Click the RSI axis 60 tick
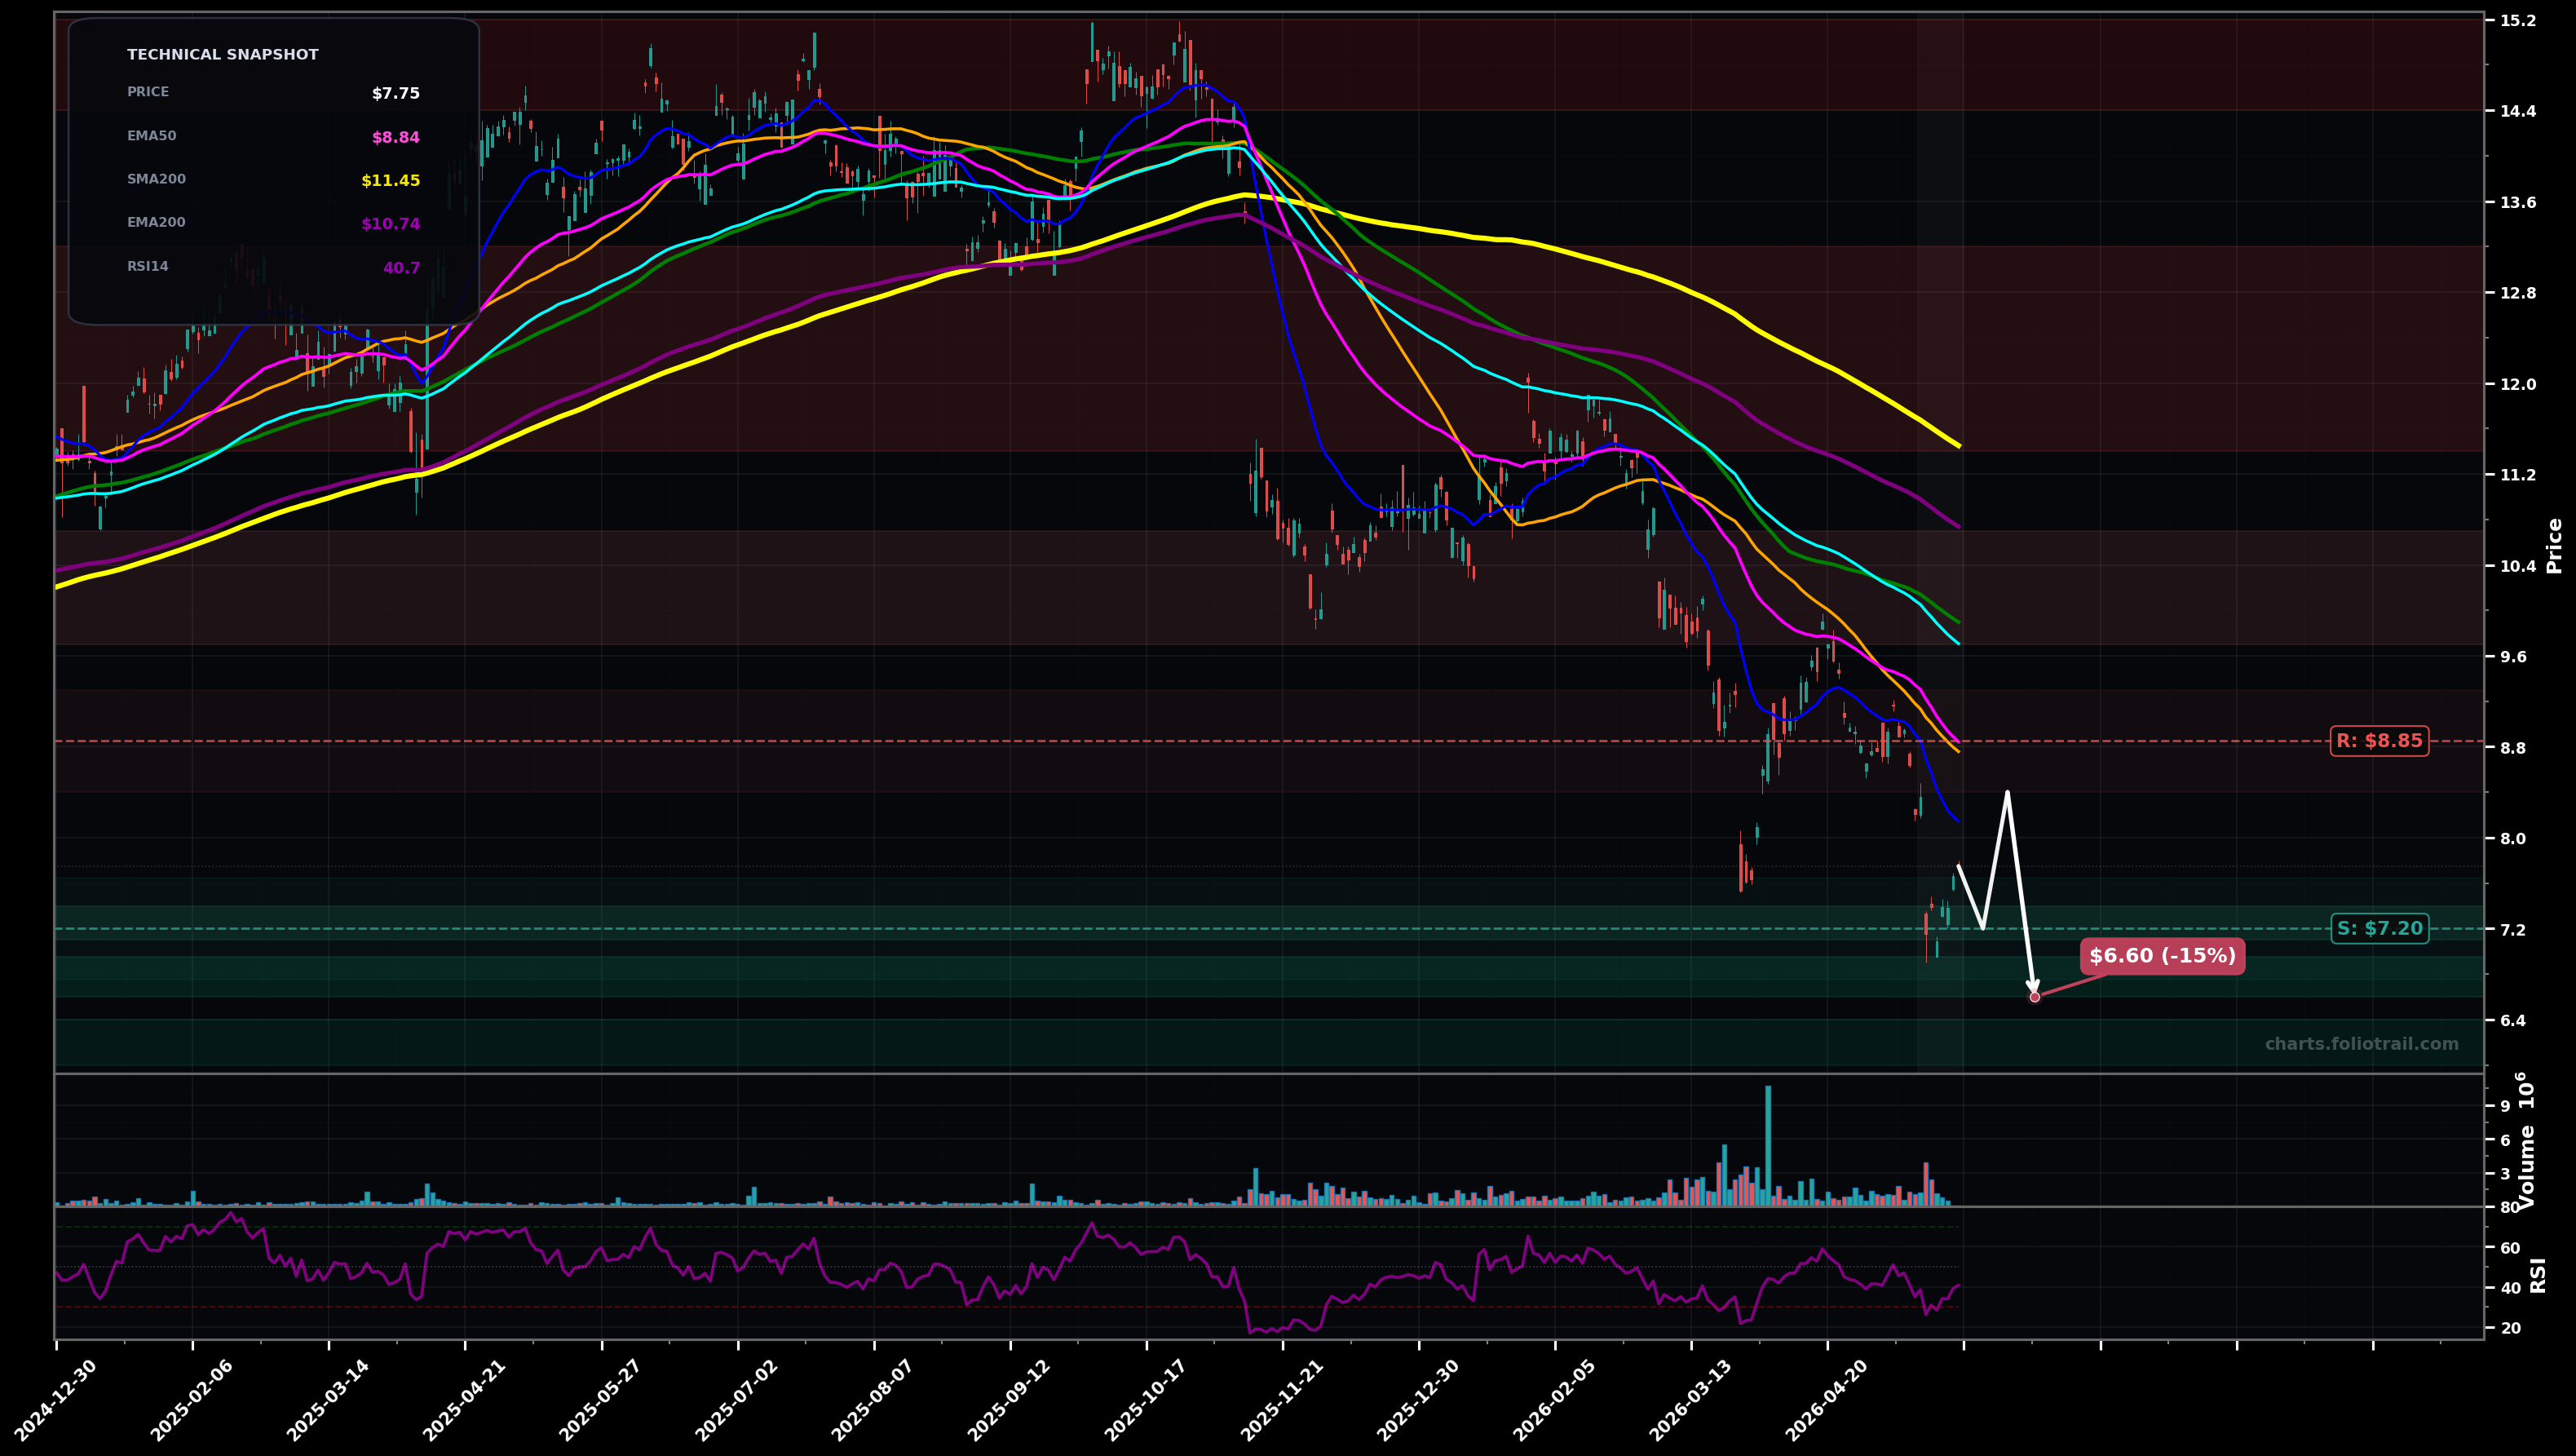The height and width of the screenshot is (1456, 2576). point(2510,1248)
